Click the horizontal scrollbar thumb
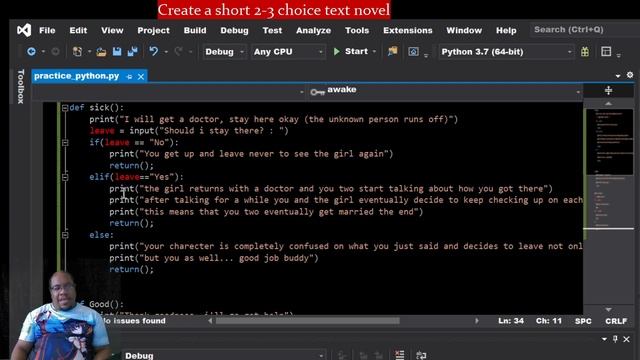 pyautogui.click(x=307, y=321)
